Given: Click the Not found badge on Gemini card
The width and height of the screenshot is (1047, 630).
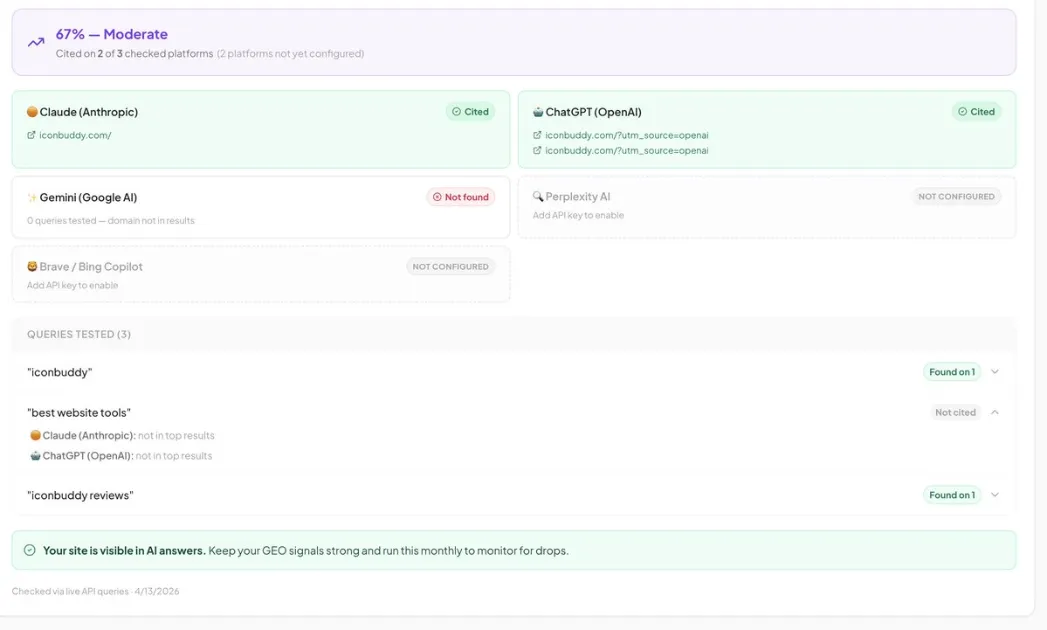Looking at the screenshot, I should 461,197.
